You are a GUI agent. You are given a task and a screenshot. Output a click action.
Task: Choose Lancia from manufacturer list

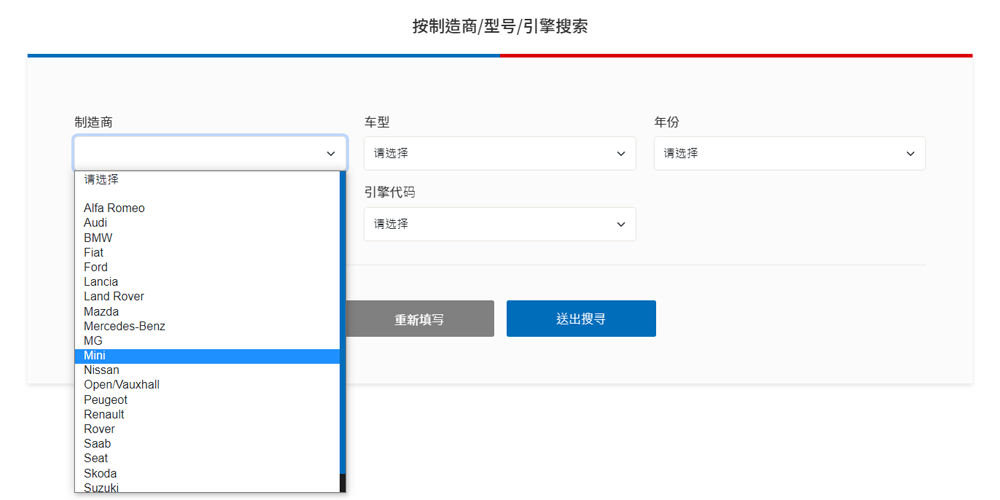(207, 282)
